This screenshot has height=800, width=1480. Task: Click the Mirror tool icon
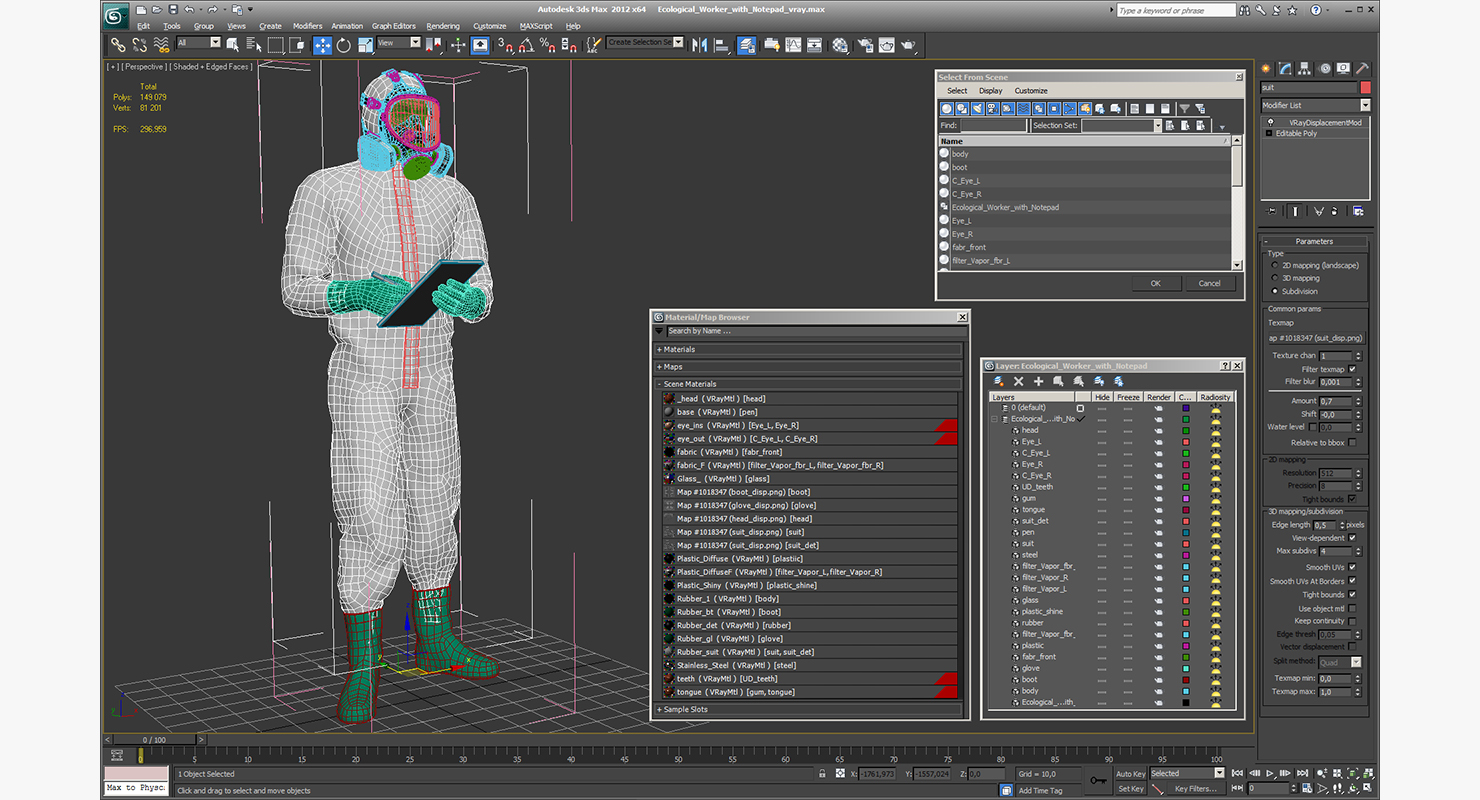tap(699, 45)
